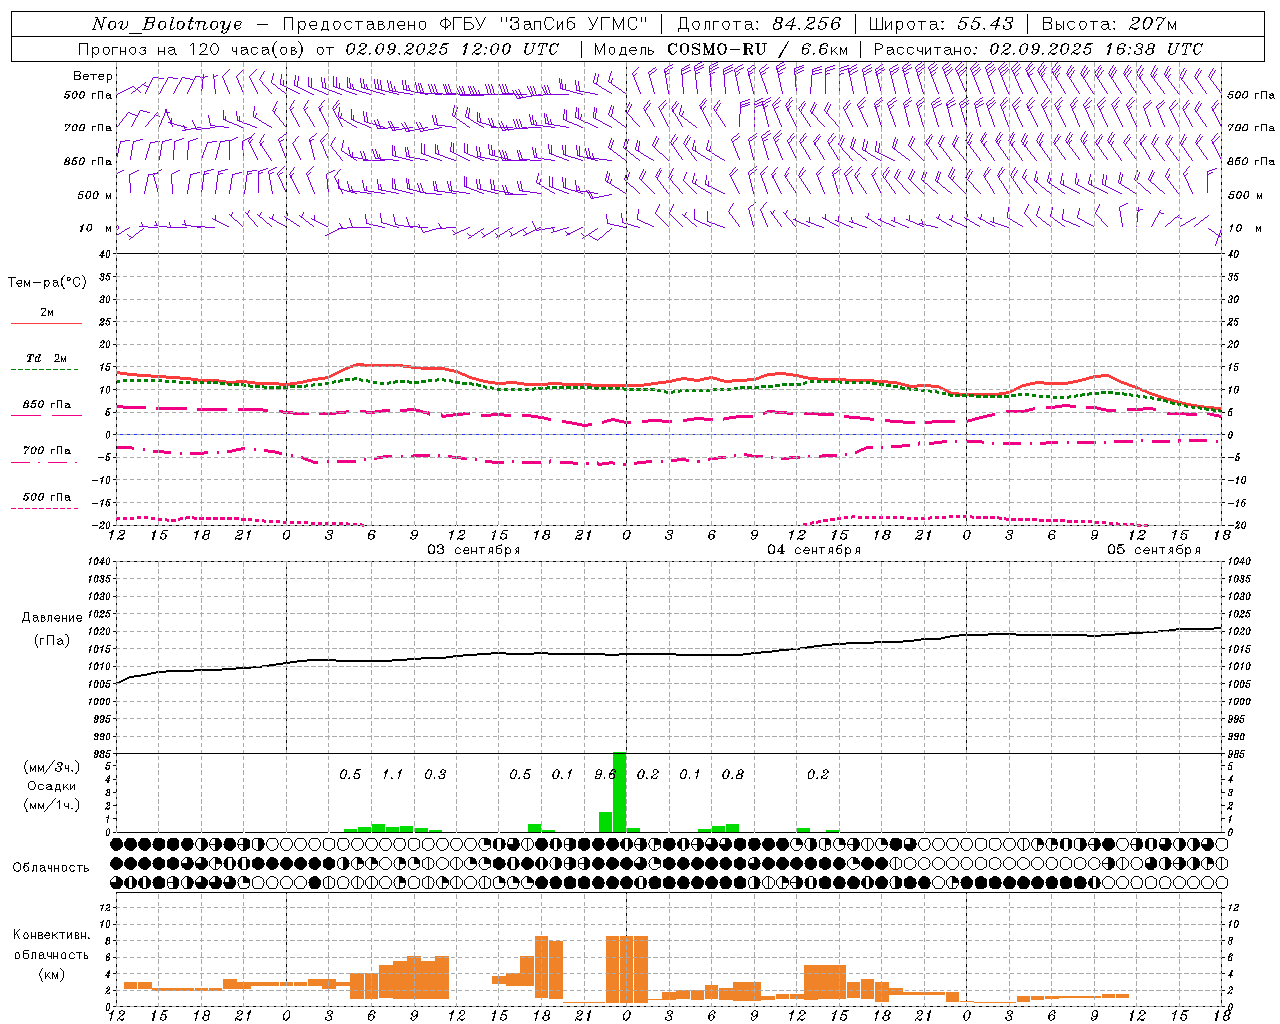Viewport: 1280px width, 1024px height.
Task: Click the 1.1 precipitation amount value
Action: 392,774
